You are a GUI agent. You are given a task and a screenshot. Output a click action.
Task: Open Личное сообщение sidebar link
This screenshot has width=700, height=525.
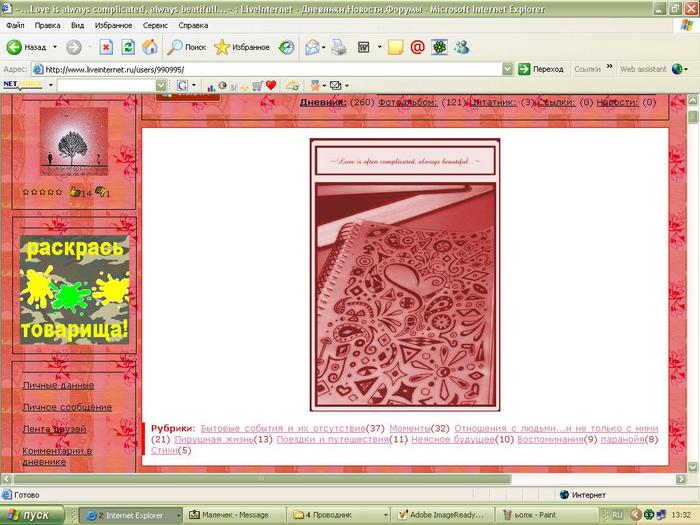(x=67, y=407)
